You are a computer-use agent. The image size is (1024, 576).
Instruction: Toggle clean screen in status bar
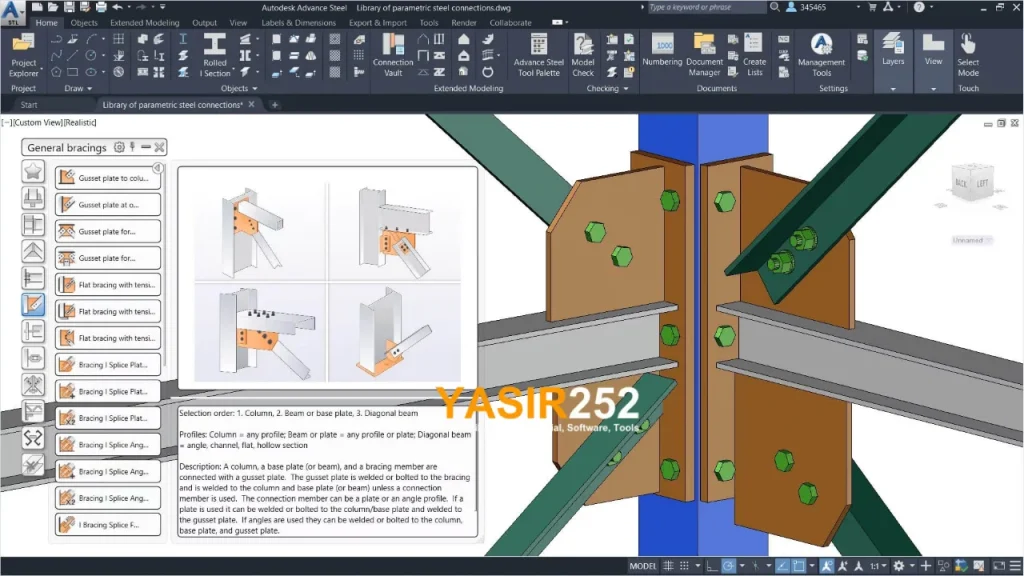(x=999, y=566)
